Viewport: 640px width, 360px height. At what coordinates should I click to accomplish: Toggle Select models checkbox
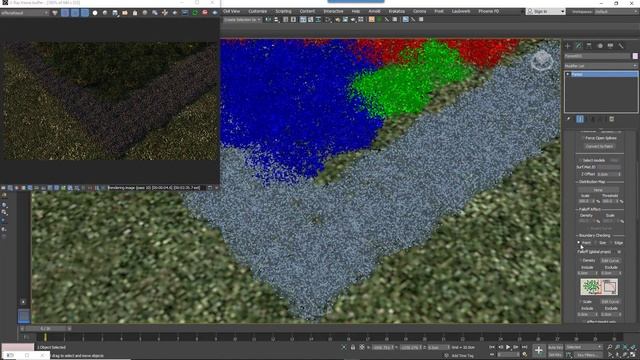pos(580,160)
